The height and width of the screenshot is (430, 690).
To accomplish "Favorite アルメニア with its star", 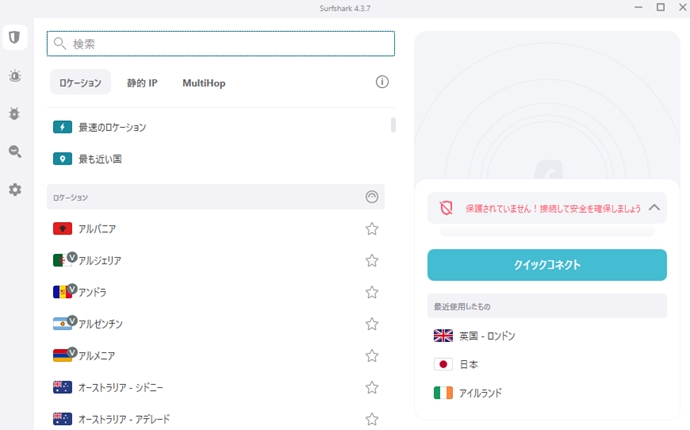I will (372, 356).
